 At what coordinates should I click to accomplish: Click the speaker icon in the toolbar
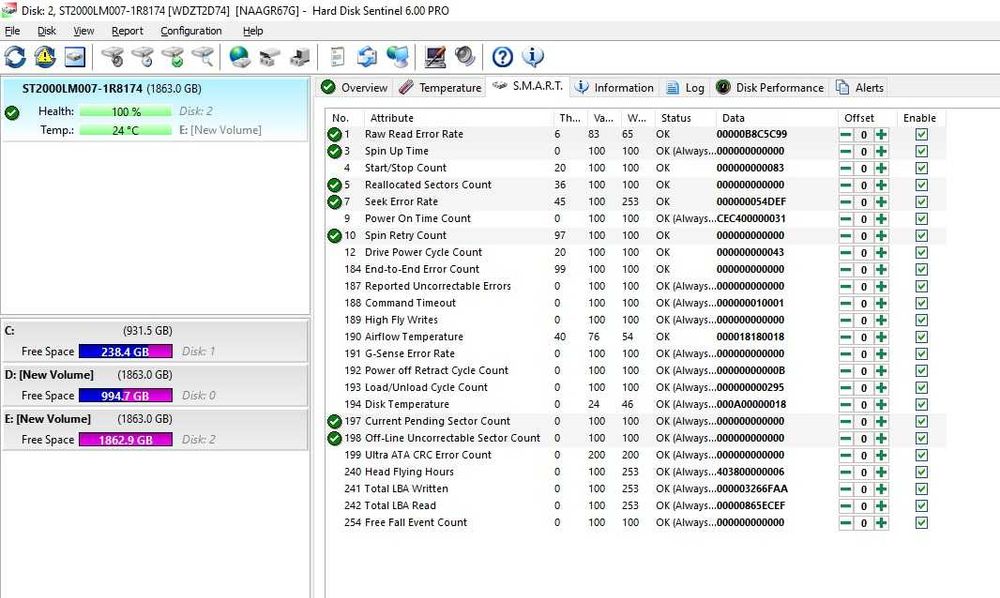[465, 56]
